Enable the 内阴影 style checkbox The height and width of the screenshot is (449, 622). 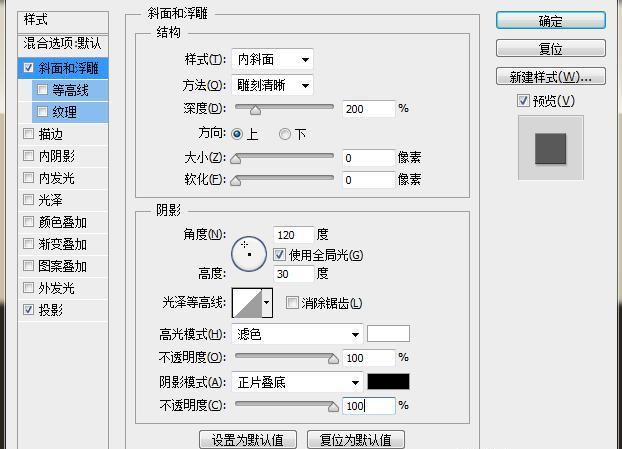[28, 155]
